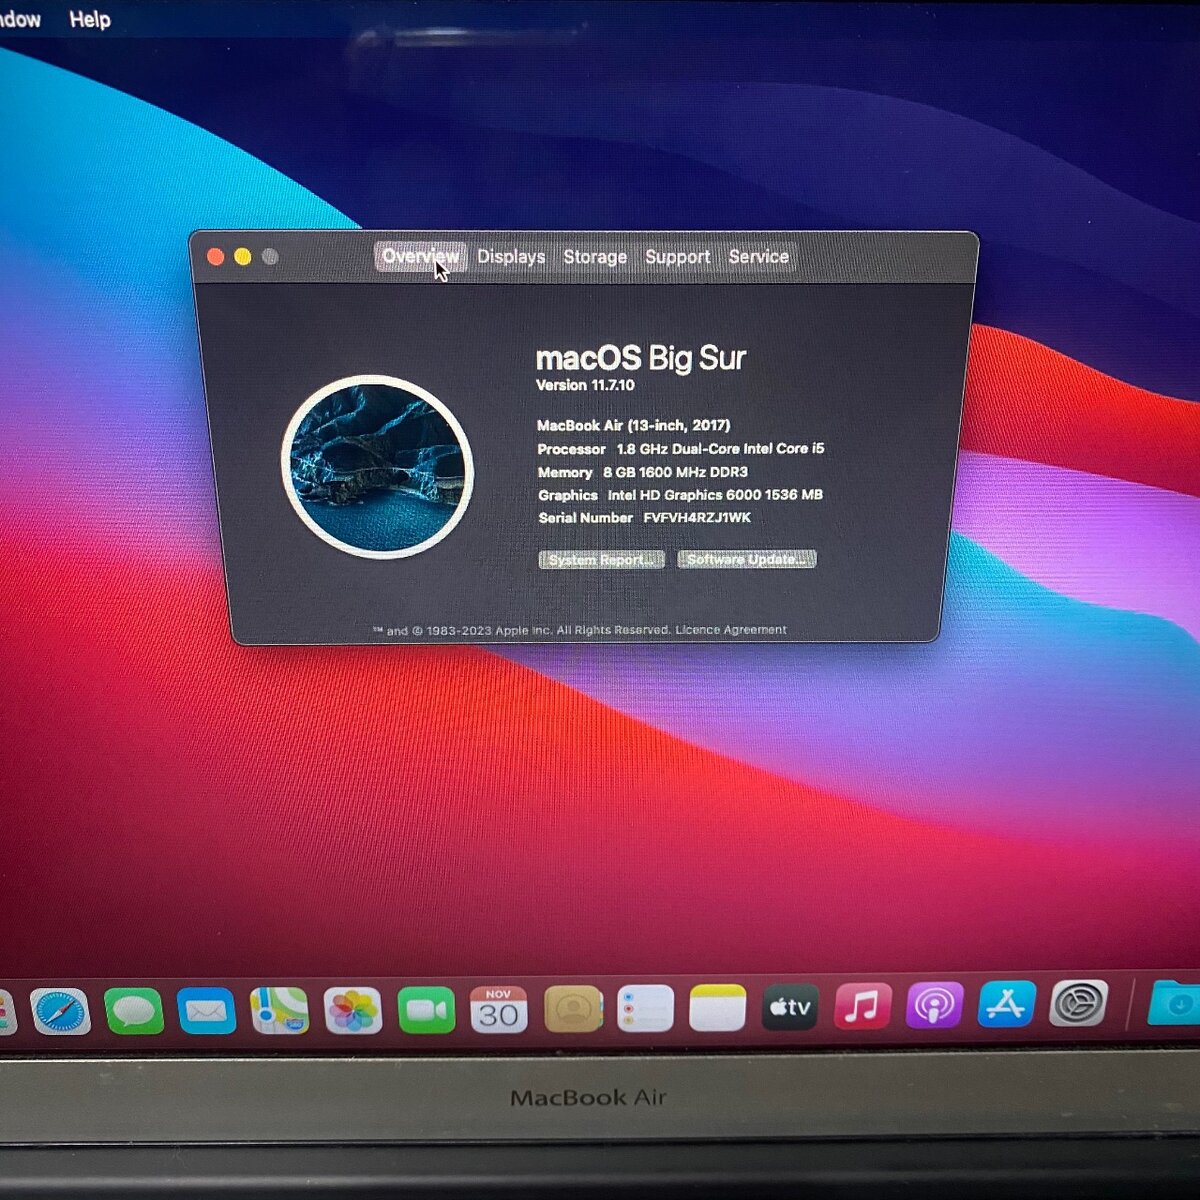Open the Service tab
Viewport: 1200px width, 1200px height.
pos(759,257)
